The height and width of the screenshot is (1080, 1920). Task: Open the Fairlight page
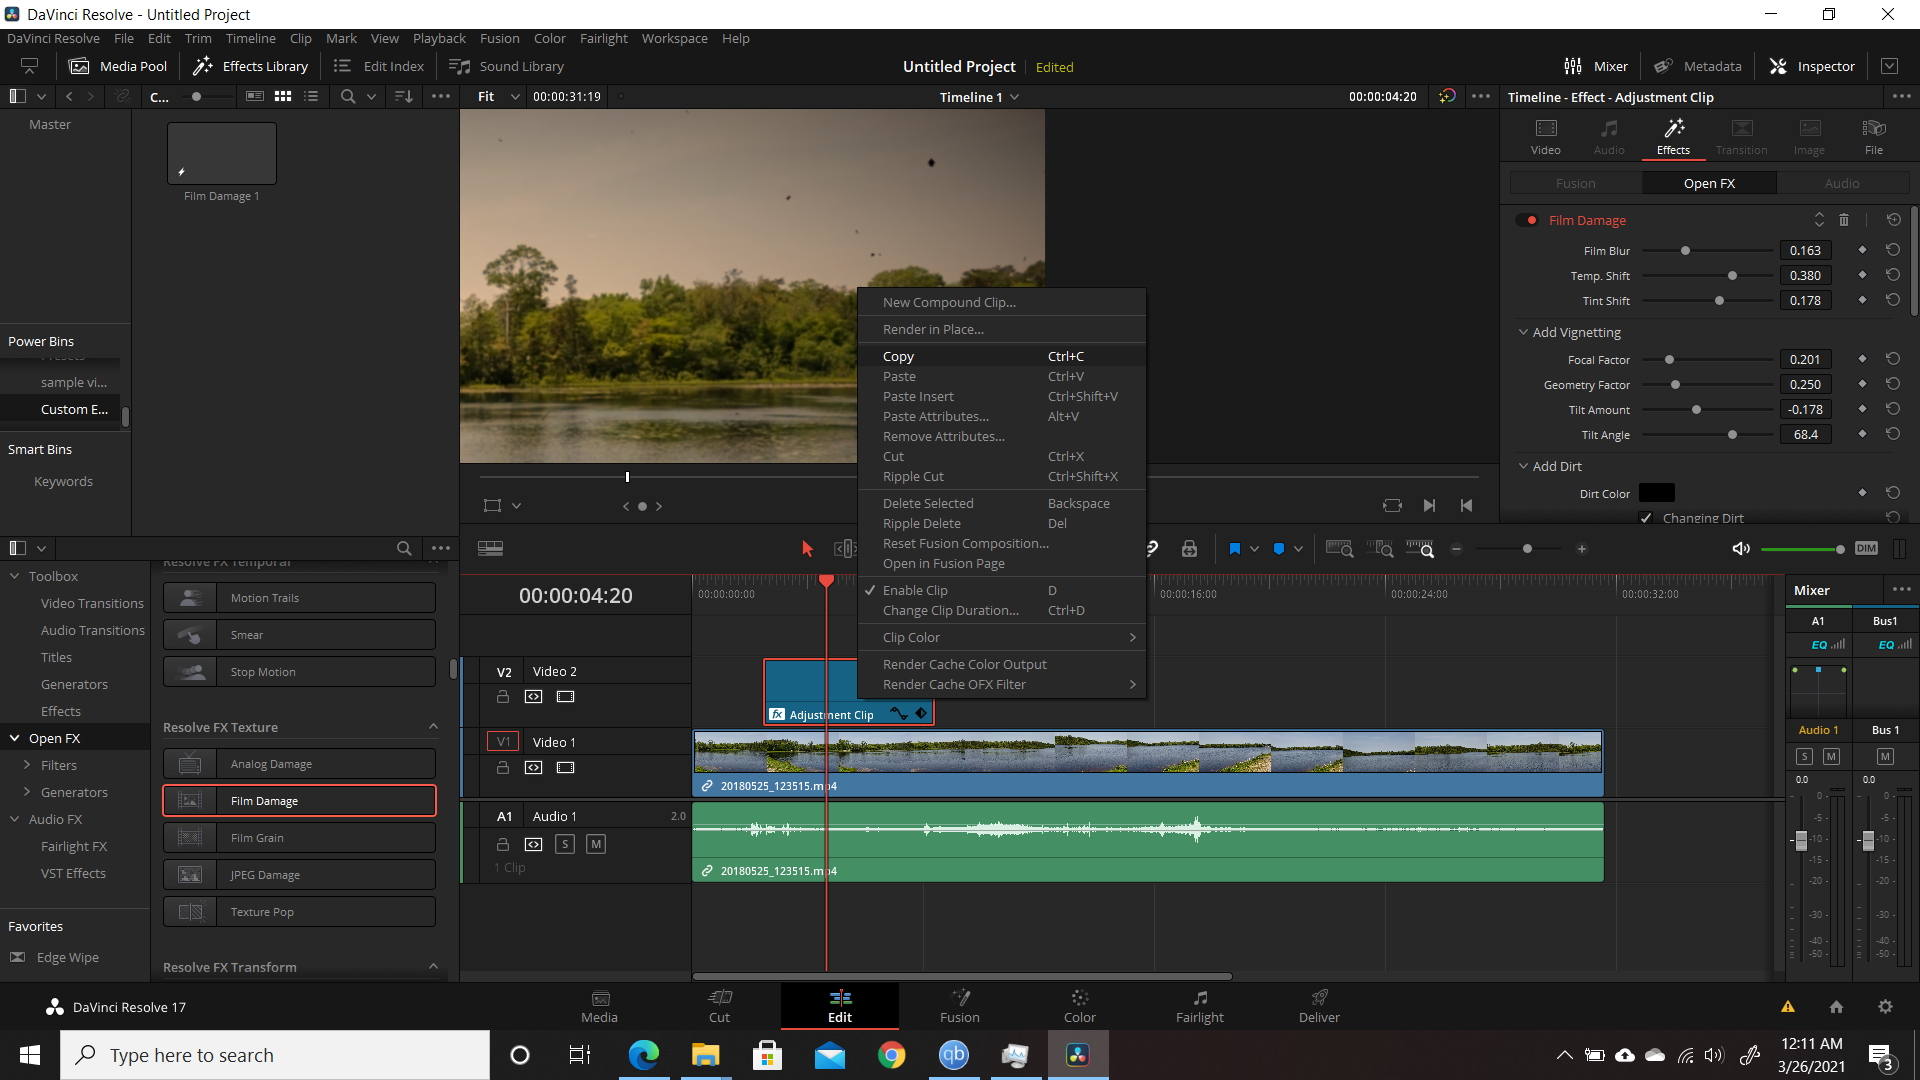click(x=1199, y=1006)
